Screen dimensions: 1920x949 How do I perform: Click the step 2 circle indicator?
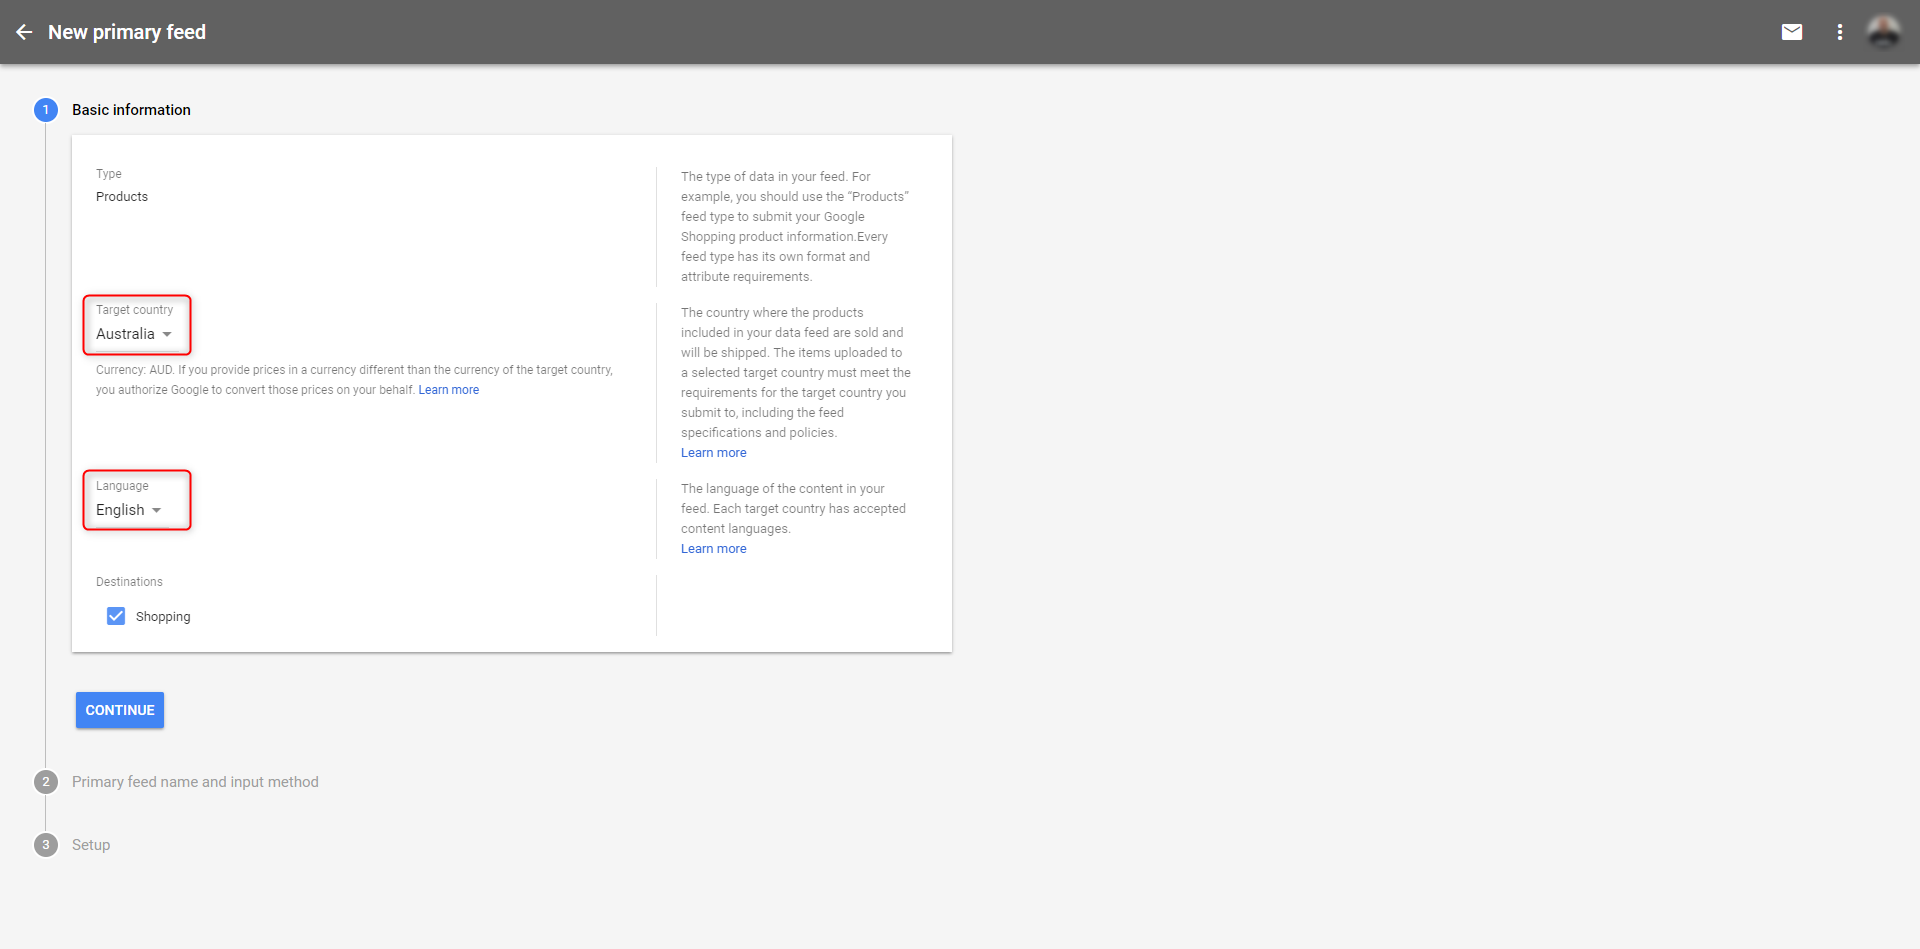(45, 782)
